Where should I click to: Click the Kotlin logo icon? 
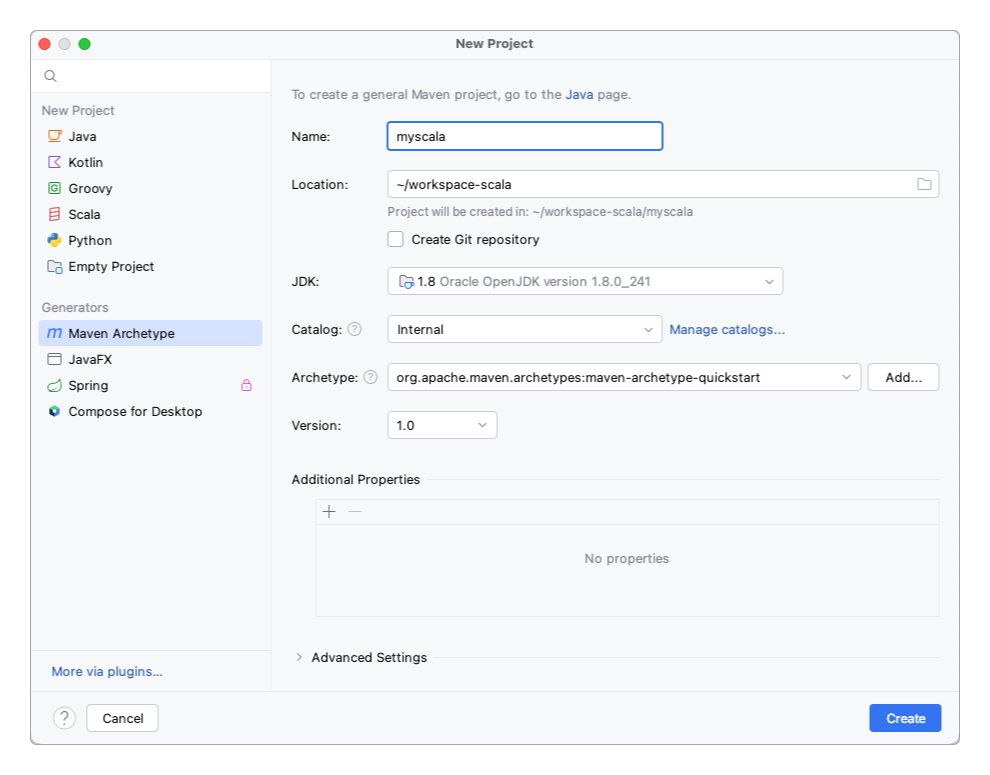[x=55, y=162]
